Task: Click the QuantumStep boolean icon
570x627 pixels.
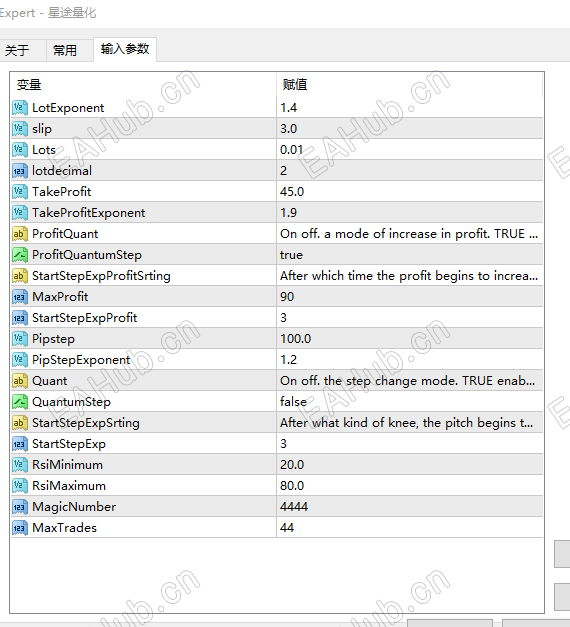Action: point(20,401)
